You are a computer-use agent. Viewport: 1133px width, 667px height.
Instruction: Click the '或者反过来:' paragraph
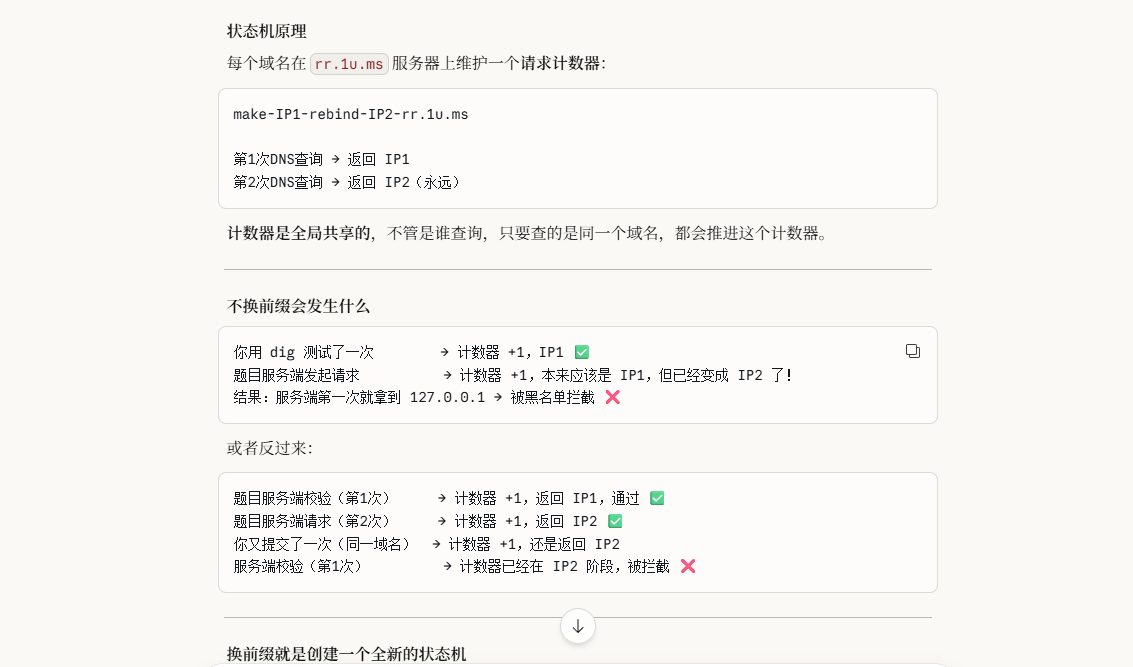click(269, 448)
